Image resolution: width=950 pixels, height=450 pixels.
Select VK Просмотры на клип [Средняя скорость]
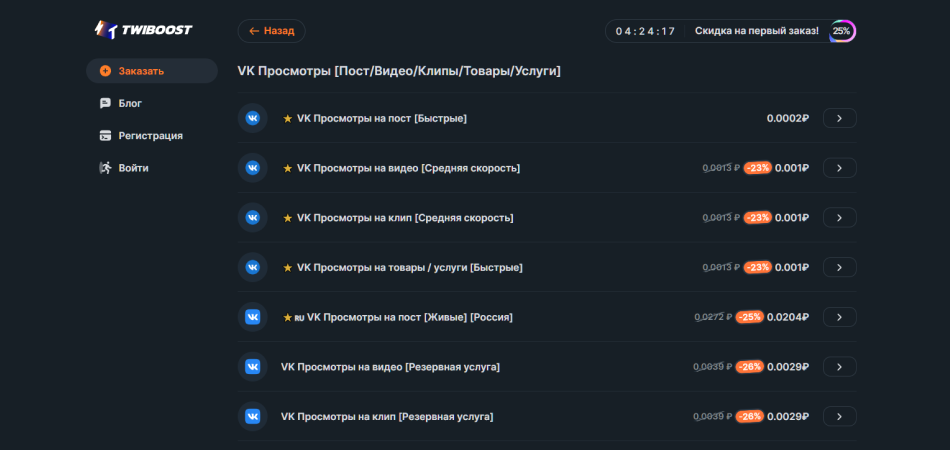405,217
